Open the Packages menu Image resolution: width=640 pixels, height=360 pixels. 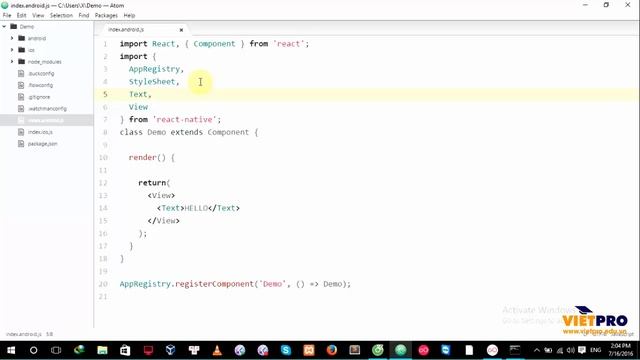coord(106,16)
